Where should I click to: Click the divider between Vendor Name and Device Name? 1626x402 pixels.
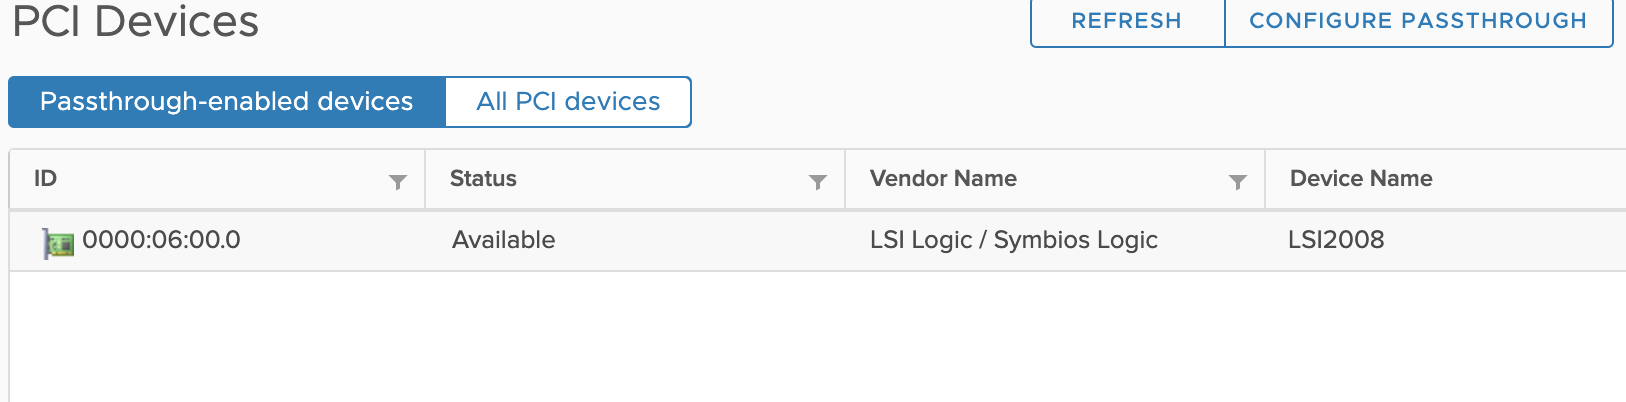1265,180
